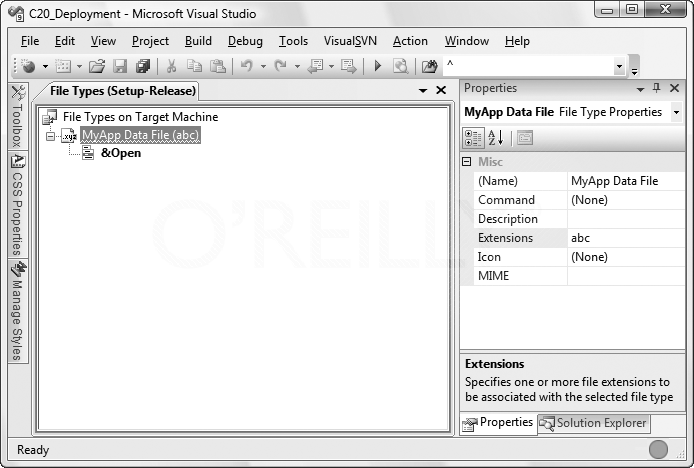Screen dimensions: 694x468
Task: Click the Copy toolbar icon
Action: pos(194,66)
